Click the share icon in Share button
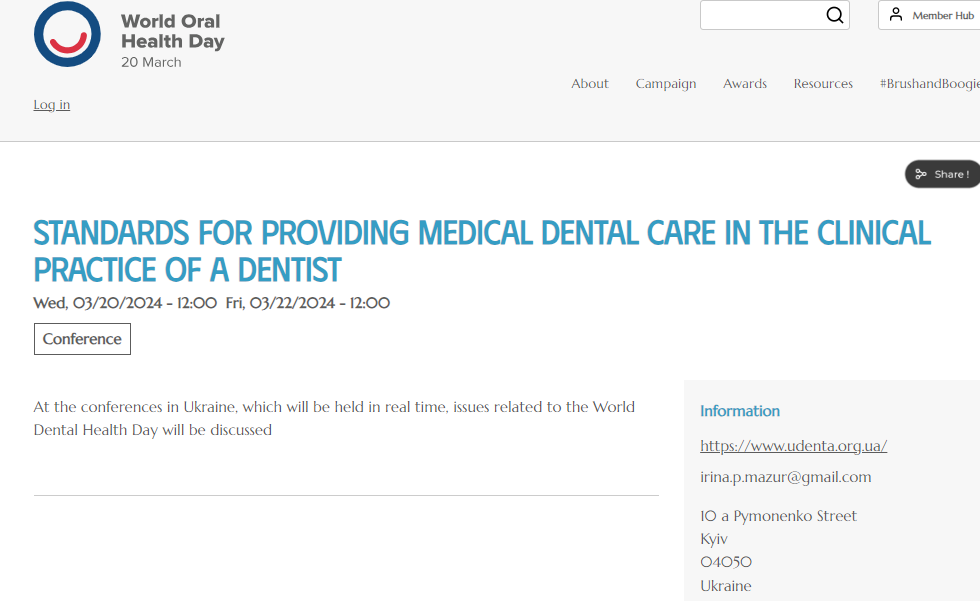The width and height of the screenshot is (980, 601). 921,174
